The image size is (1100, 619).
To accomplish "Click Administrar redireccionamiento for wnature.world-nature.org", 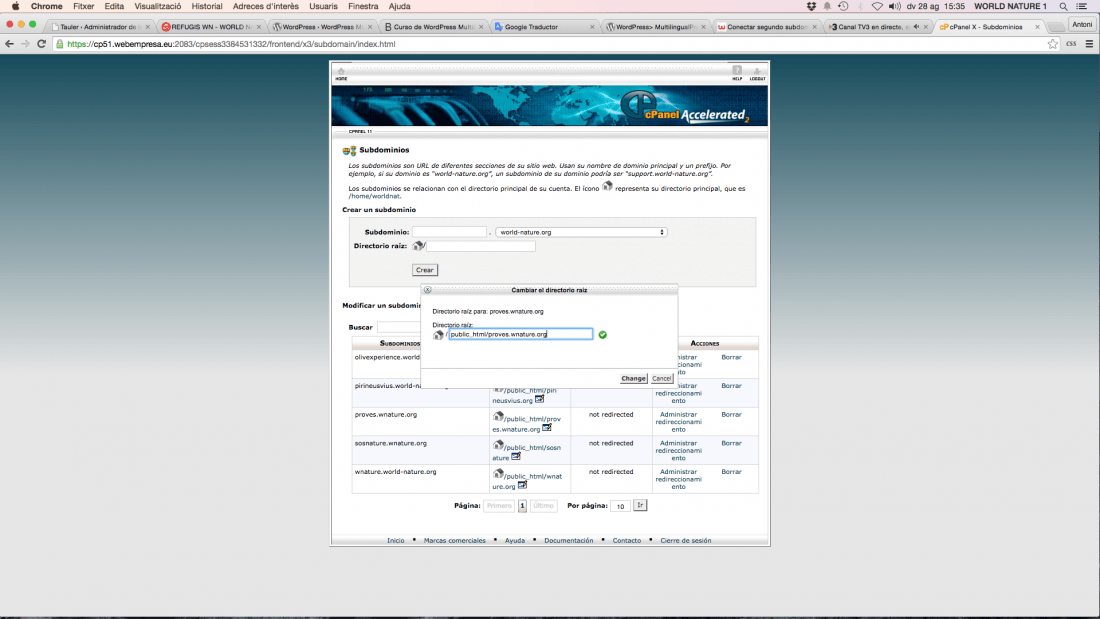I will [x=678, y=479].
